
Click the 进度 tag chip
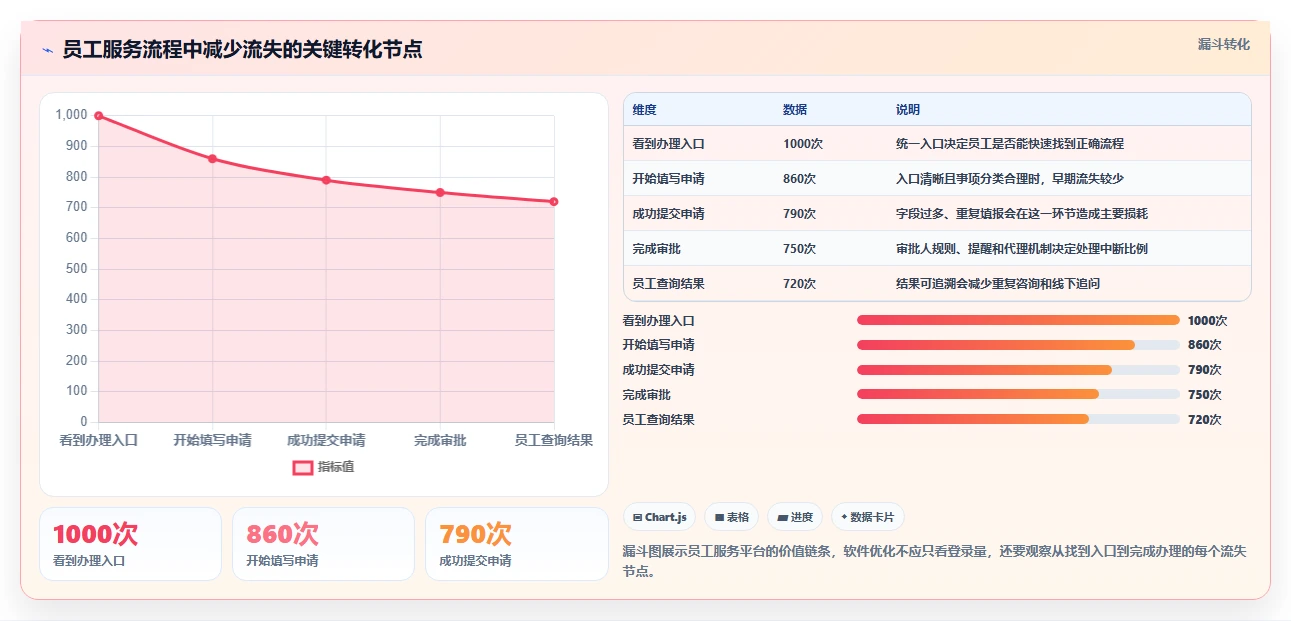pyautogui.click(x=795, y=517)
